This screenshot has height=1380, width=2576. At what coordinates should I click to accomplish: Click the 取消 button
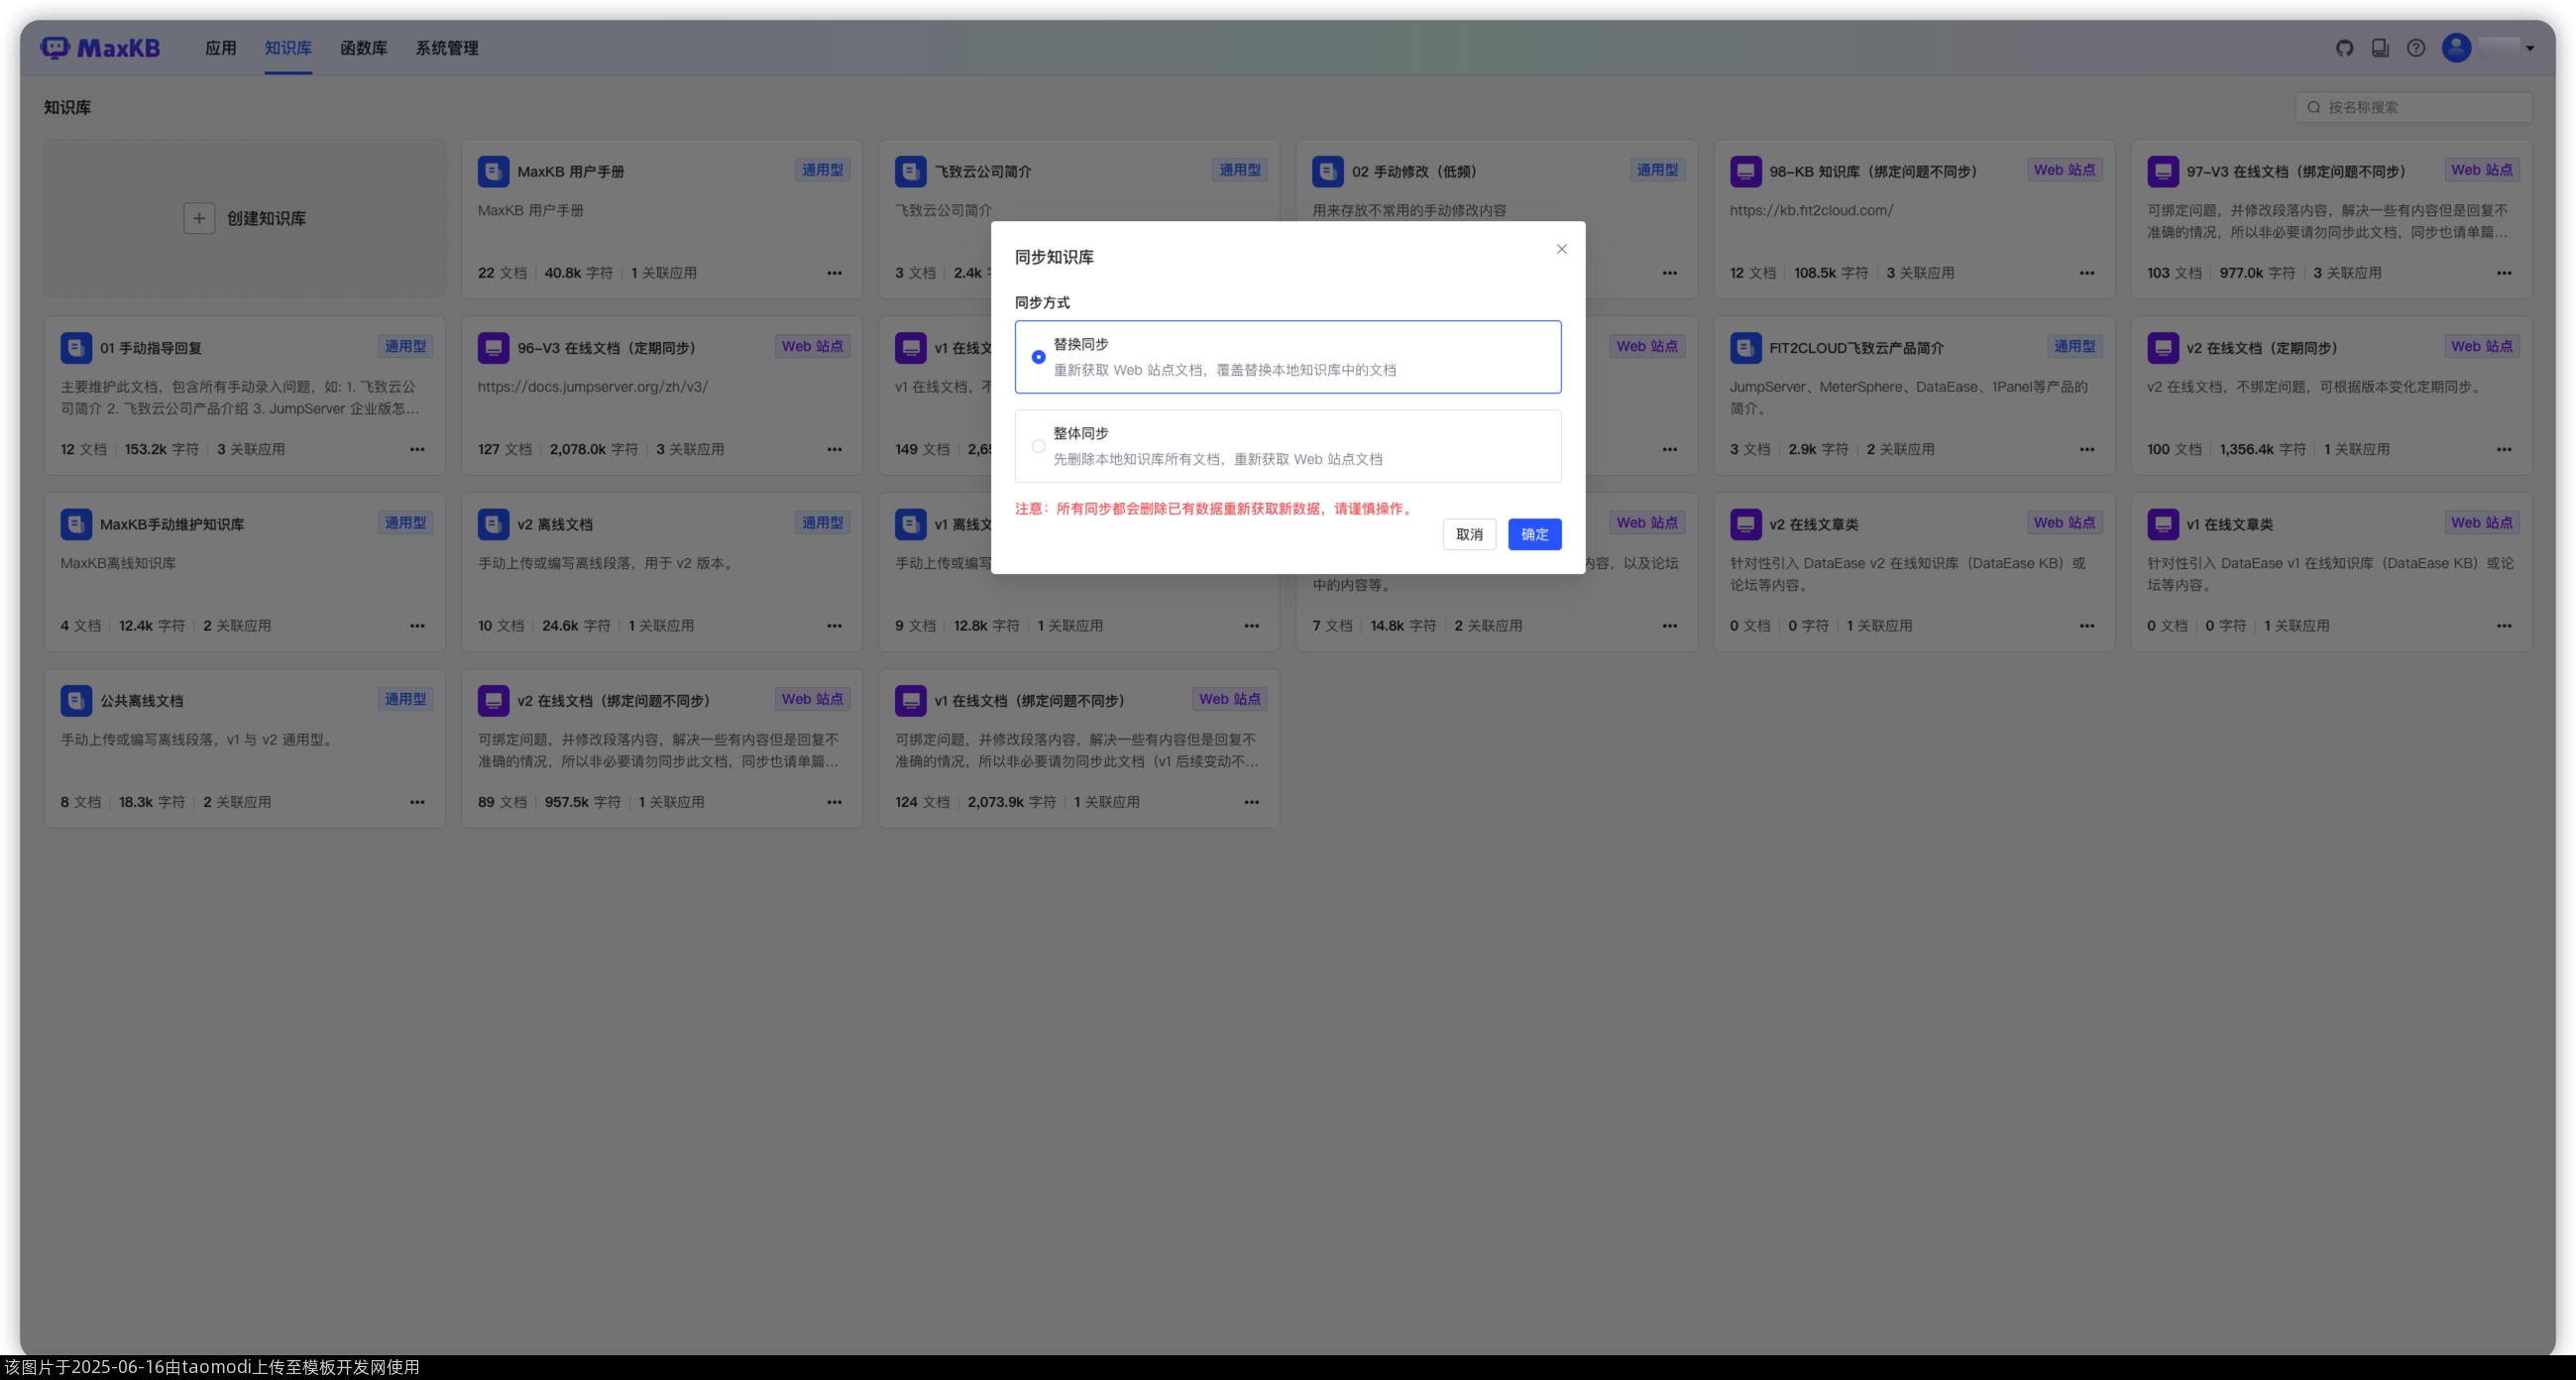coord(1469,534)
